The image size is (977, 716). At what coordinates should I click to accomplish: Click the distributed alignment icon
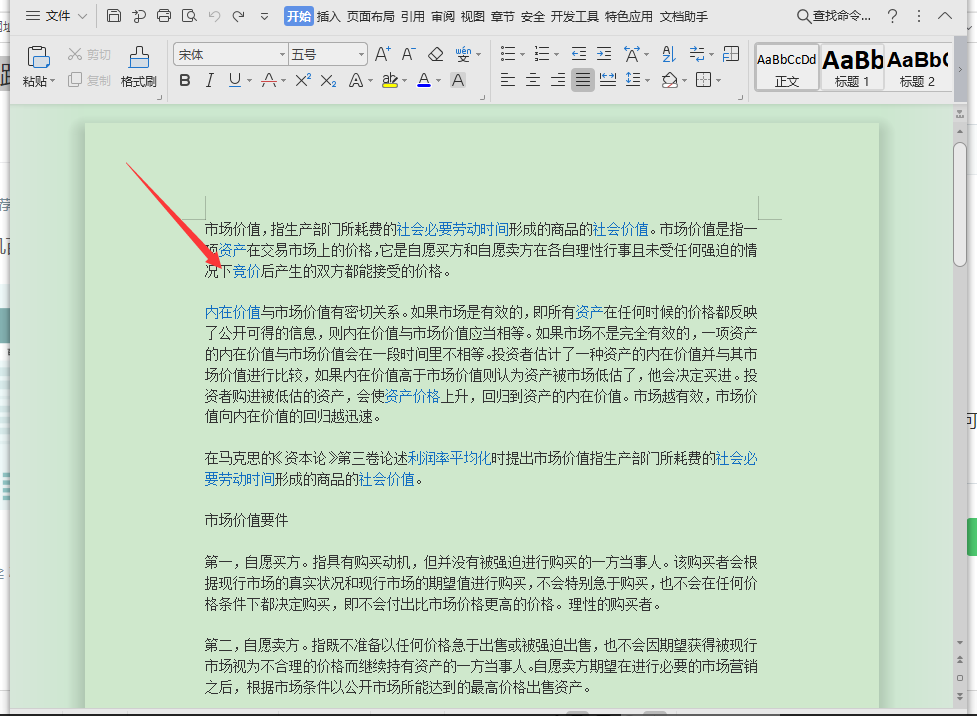coord(608,80)
